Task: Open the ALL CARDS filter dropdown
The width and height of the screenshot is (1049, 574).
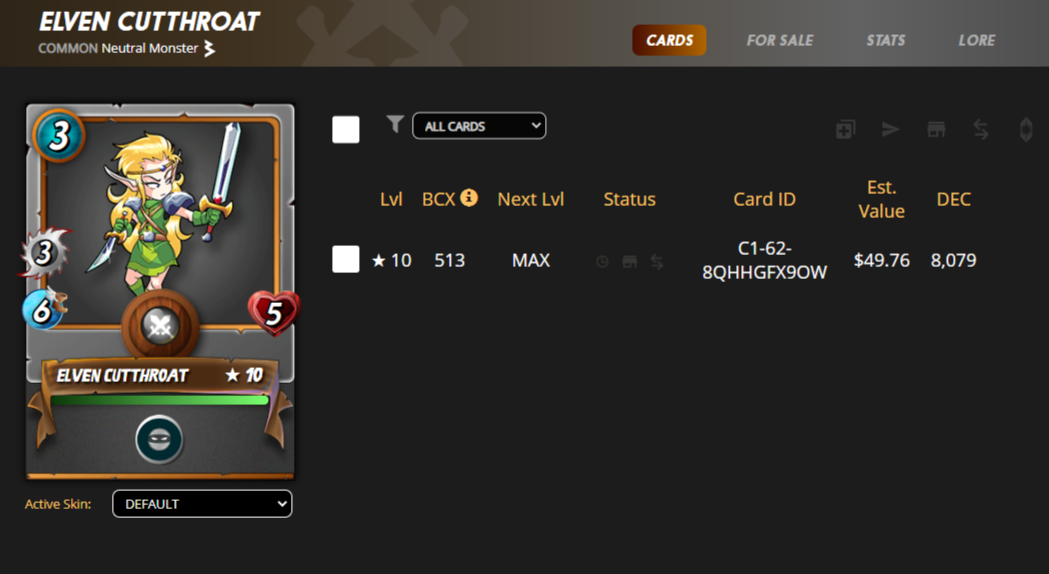Action: 479,126
